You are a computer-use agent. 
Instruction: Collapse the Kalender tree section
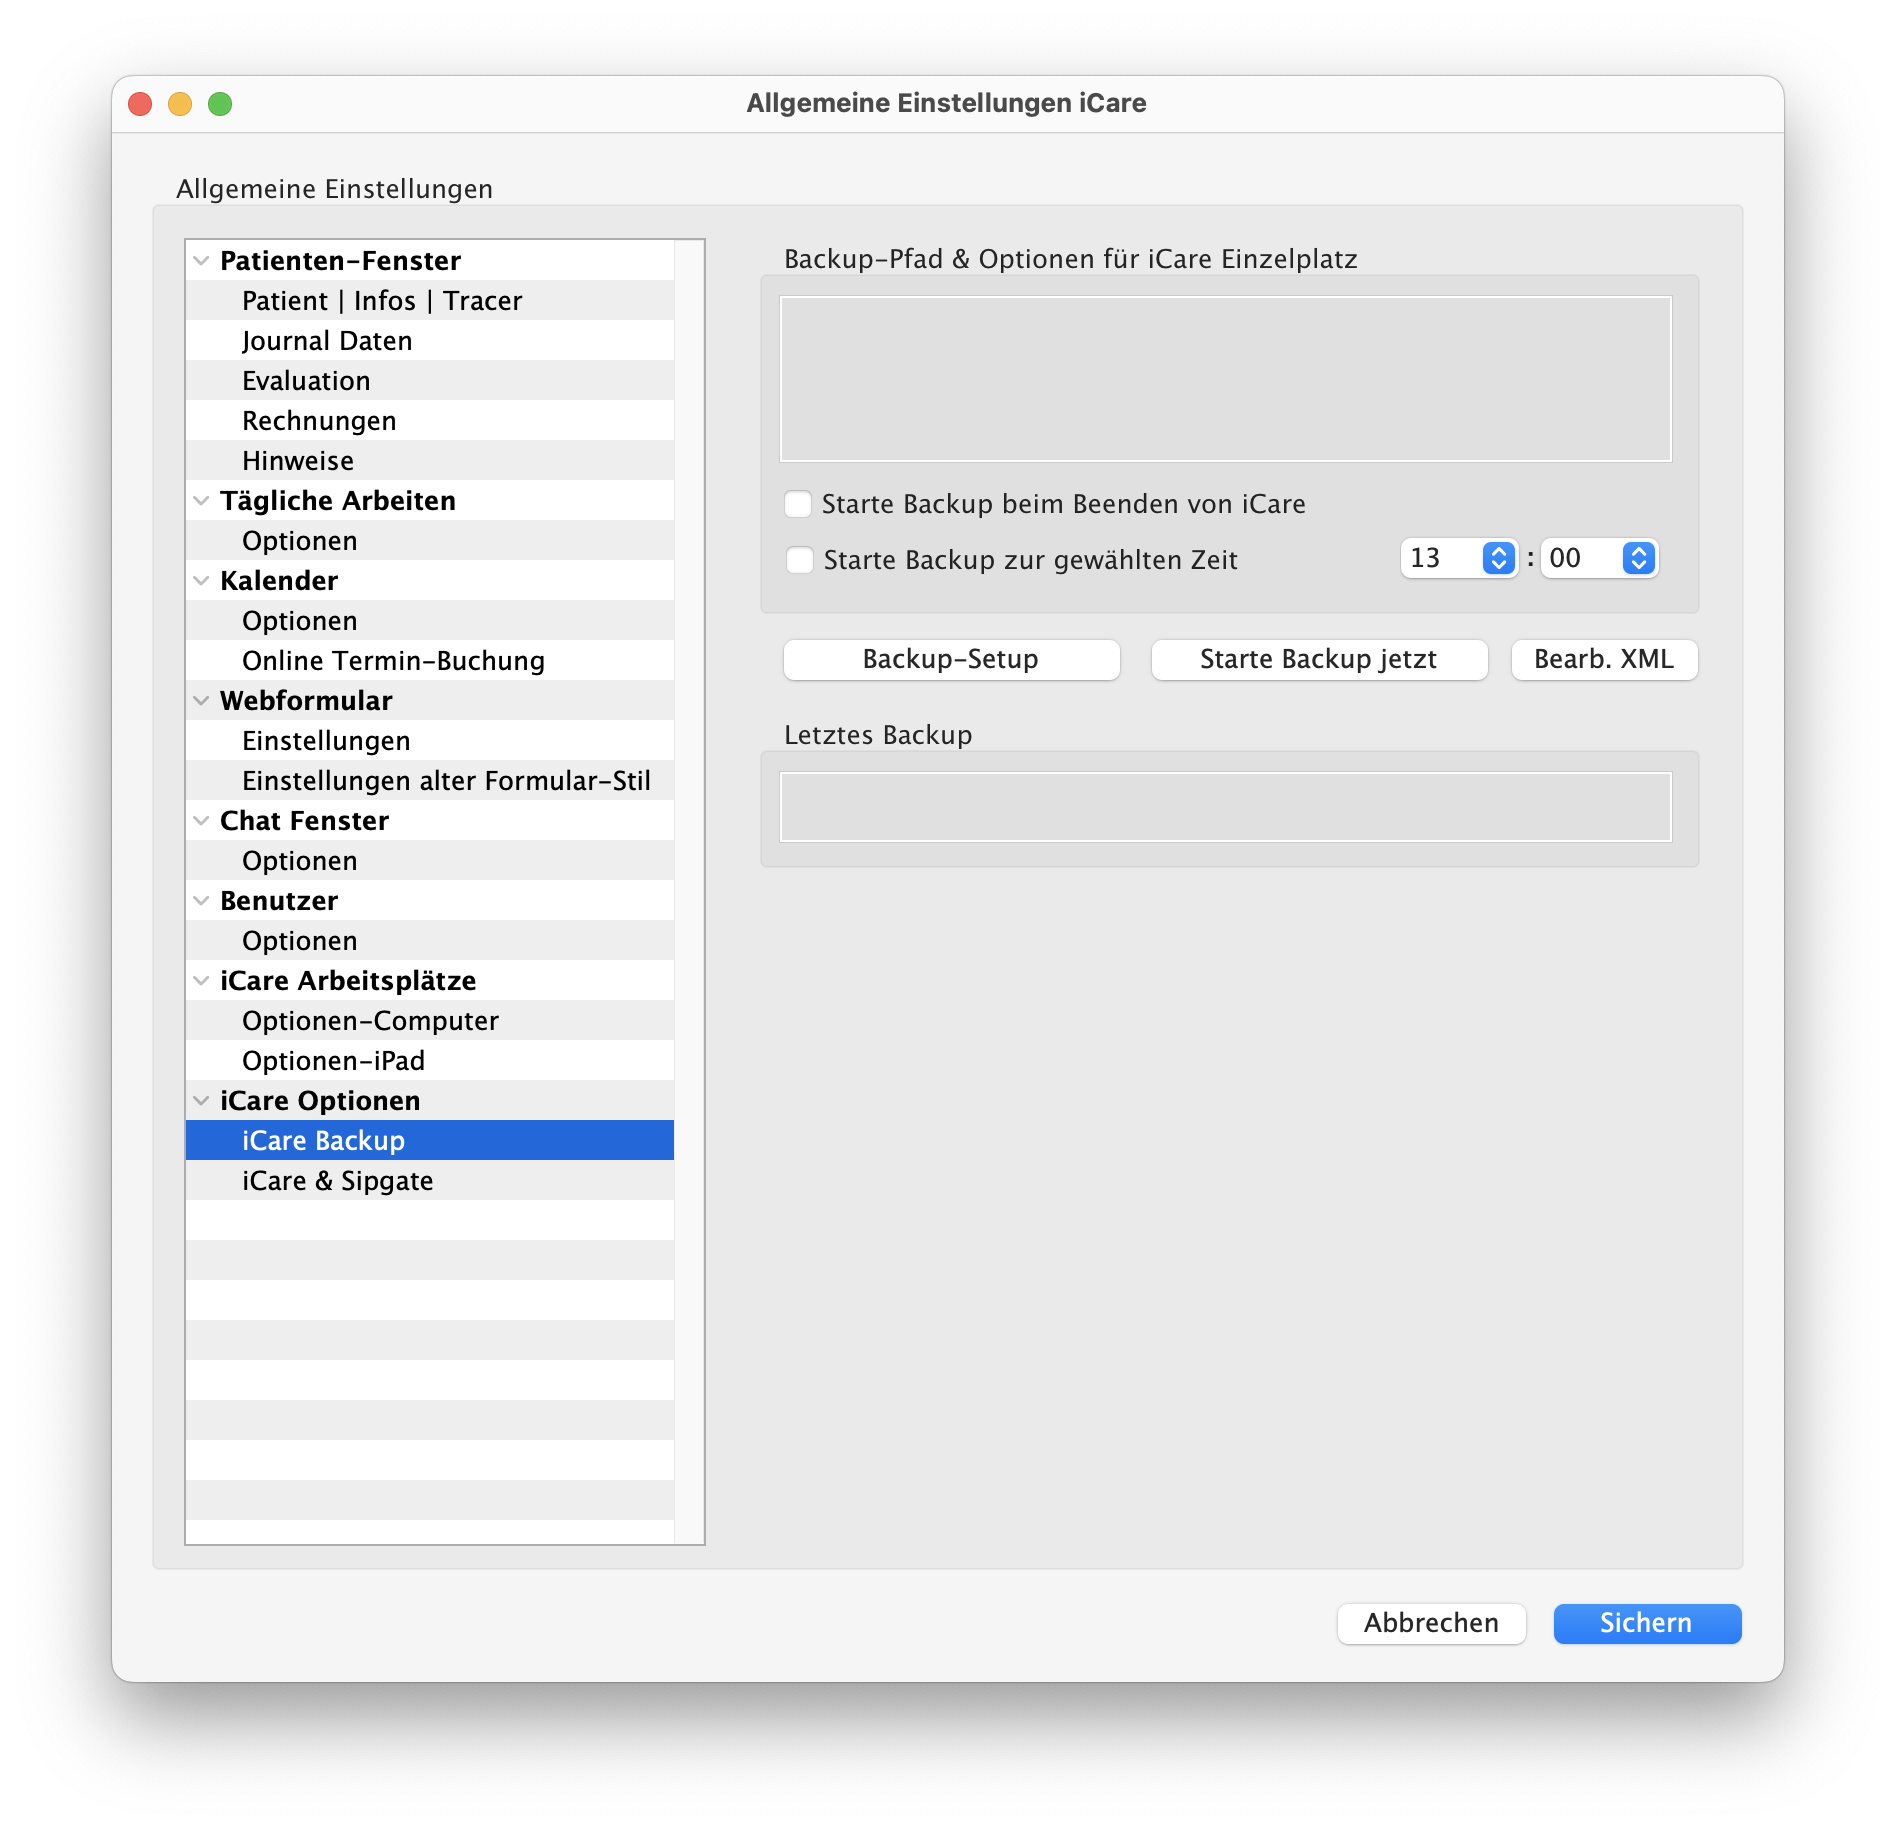(201, 581)
